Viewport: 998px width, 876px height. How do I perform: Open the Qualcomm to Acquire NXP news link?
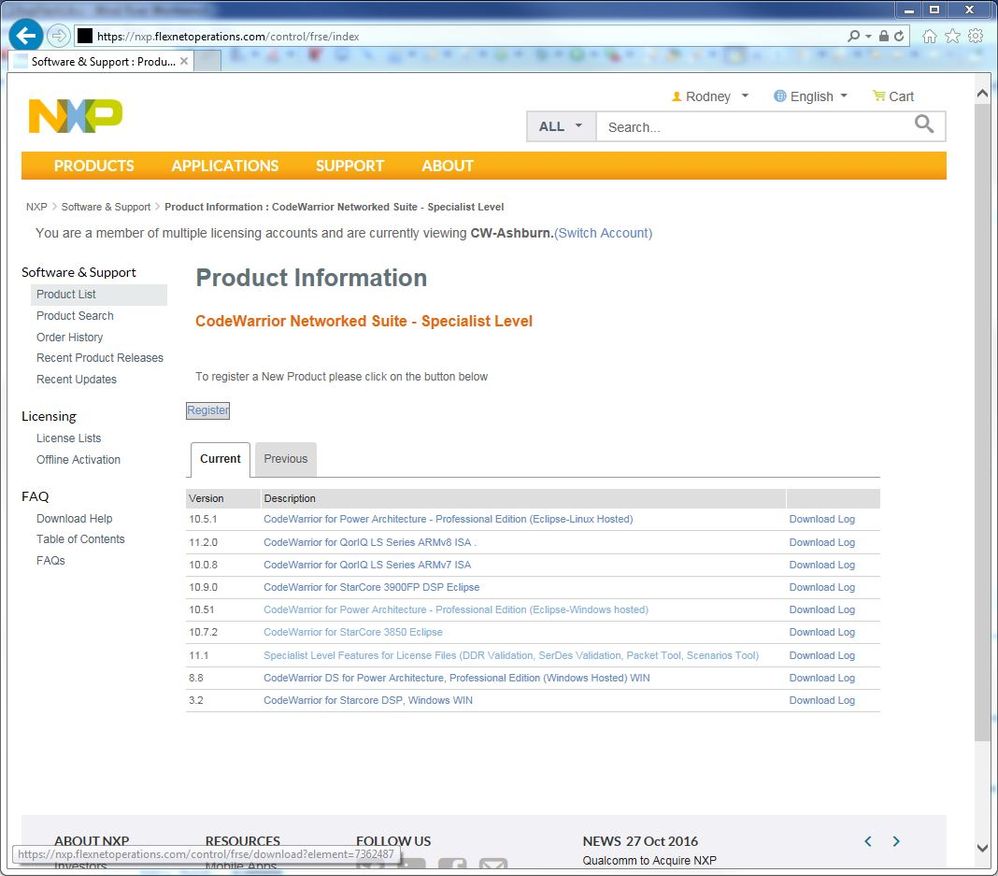pos(649,861)
